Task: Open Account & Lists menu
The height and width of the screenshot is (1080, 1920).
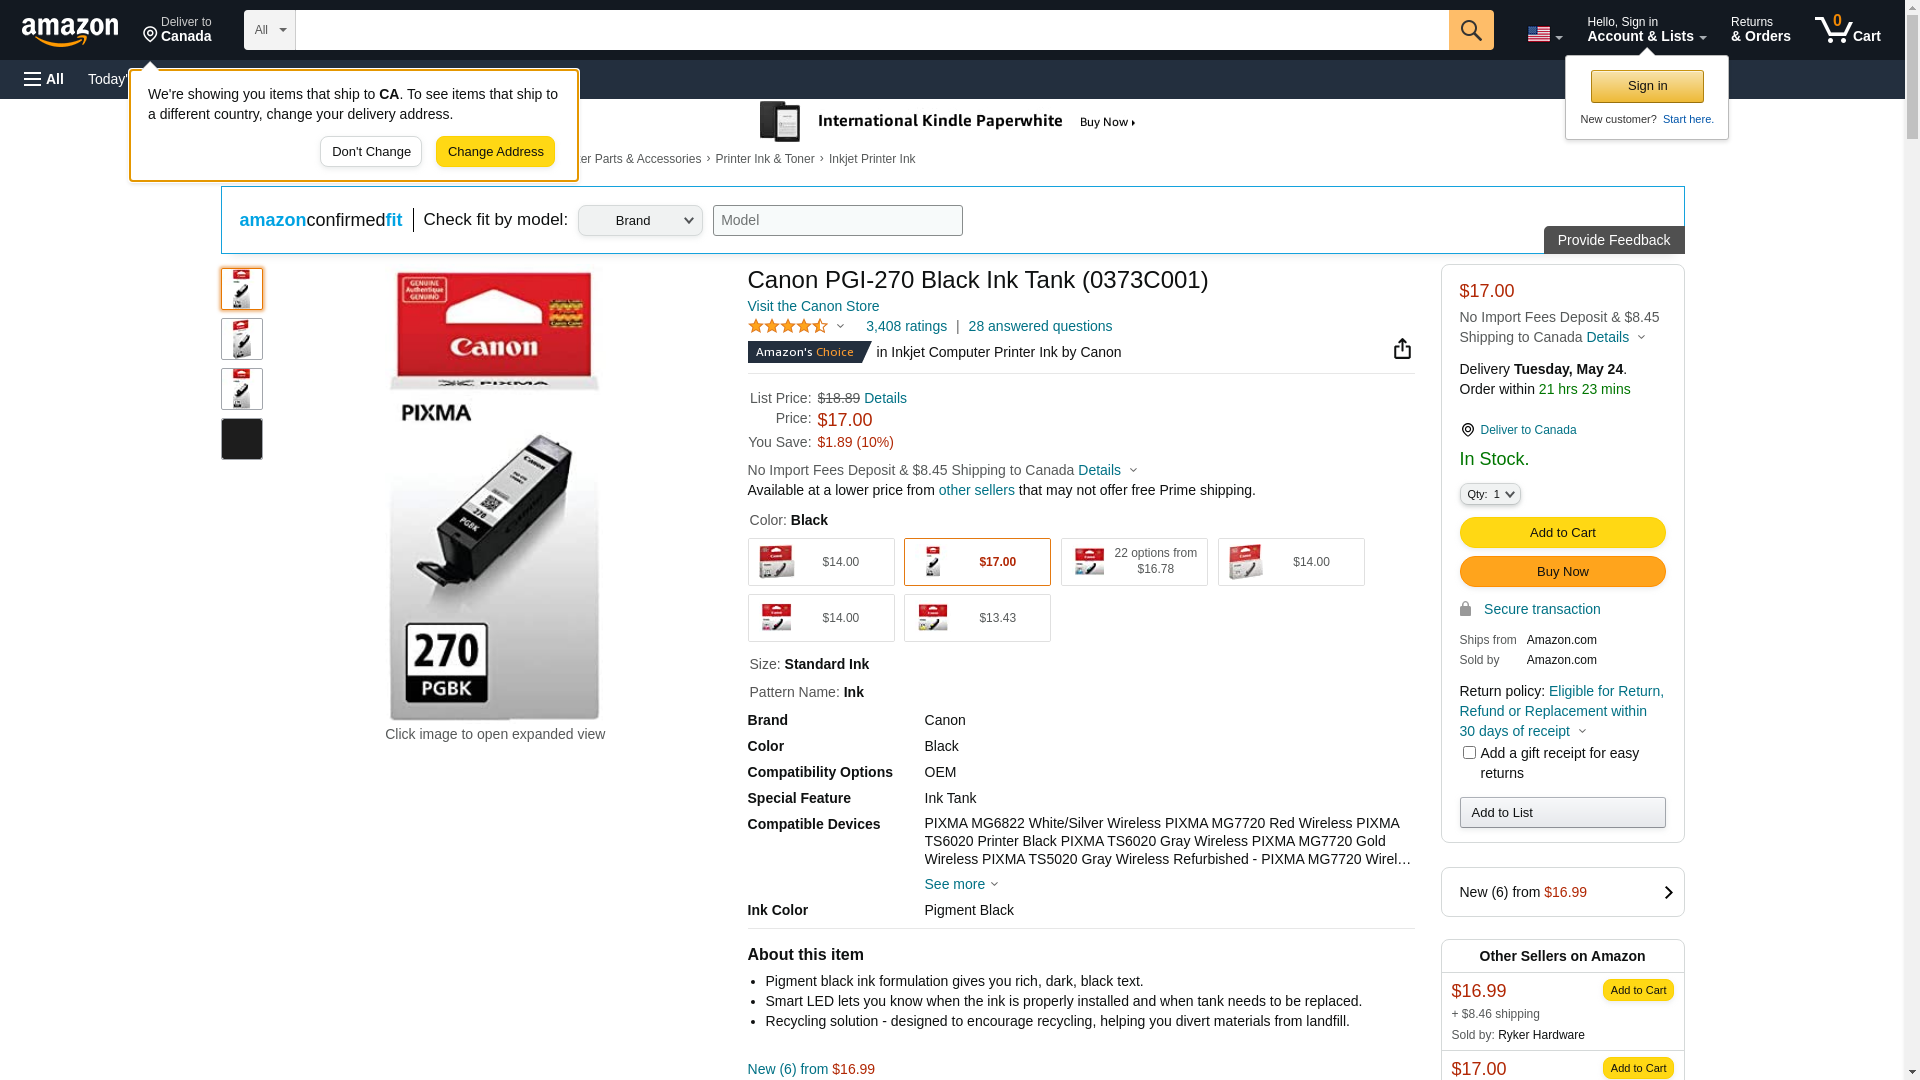Action: [1646, 30]
